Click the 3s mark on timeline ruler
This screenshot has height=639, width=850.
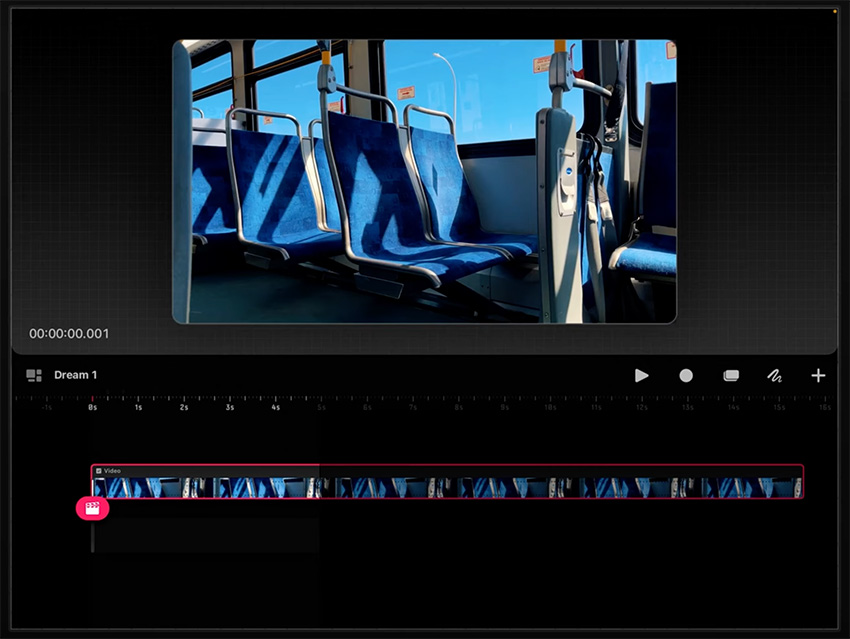click(230, 407)
